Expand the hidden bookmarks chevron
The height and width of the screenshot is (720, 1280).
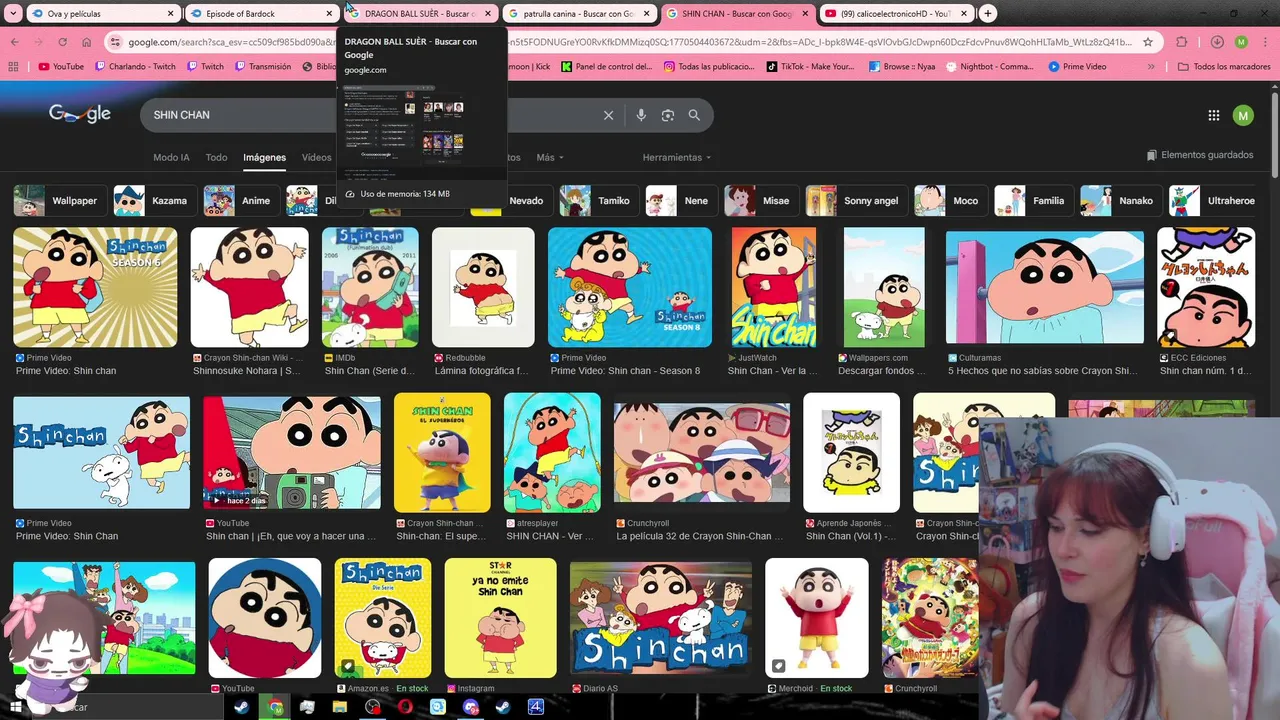[x=1152, y=67]
